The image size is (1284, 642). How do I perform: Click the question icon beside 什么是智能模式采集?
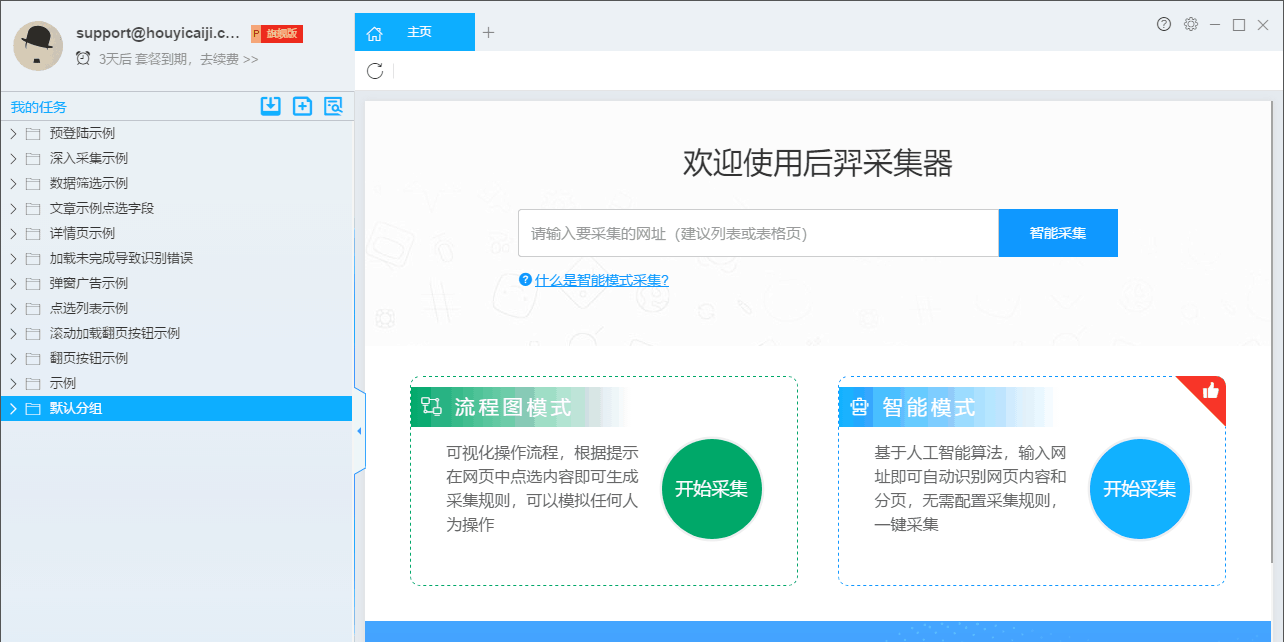point(525,280)
